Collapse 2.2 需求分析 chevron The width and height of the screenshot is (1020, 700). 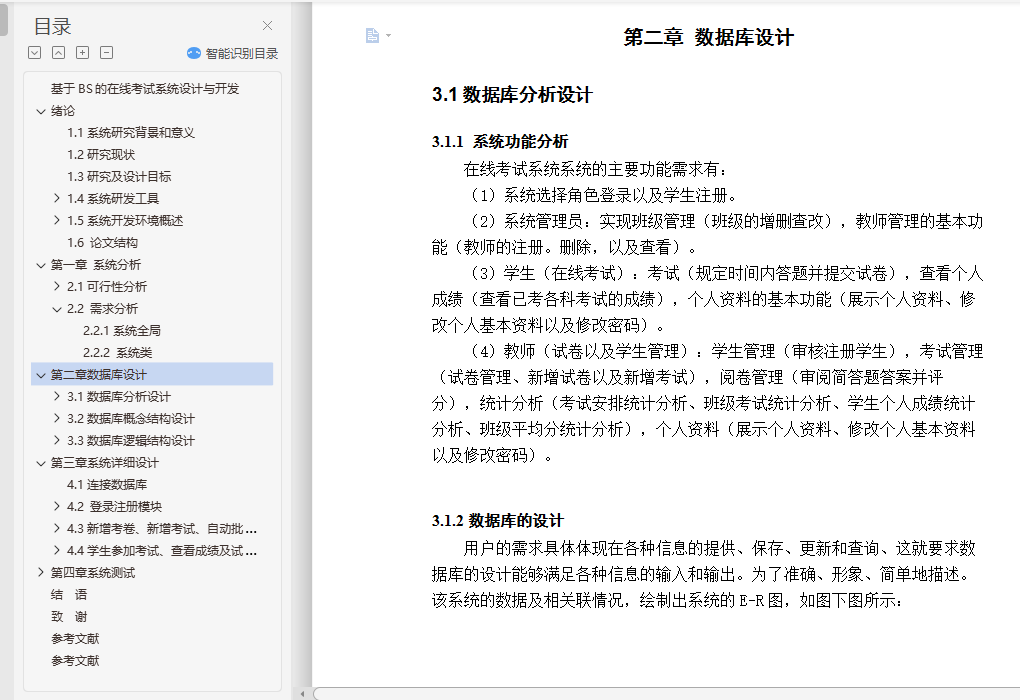click(57, 309)
